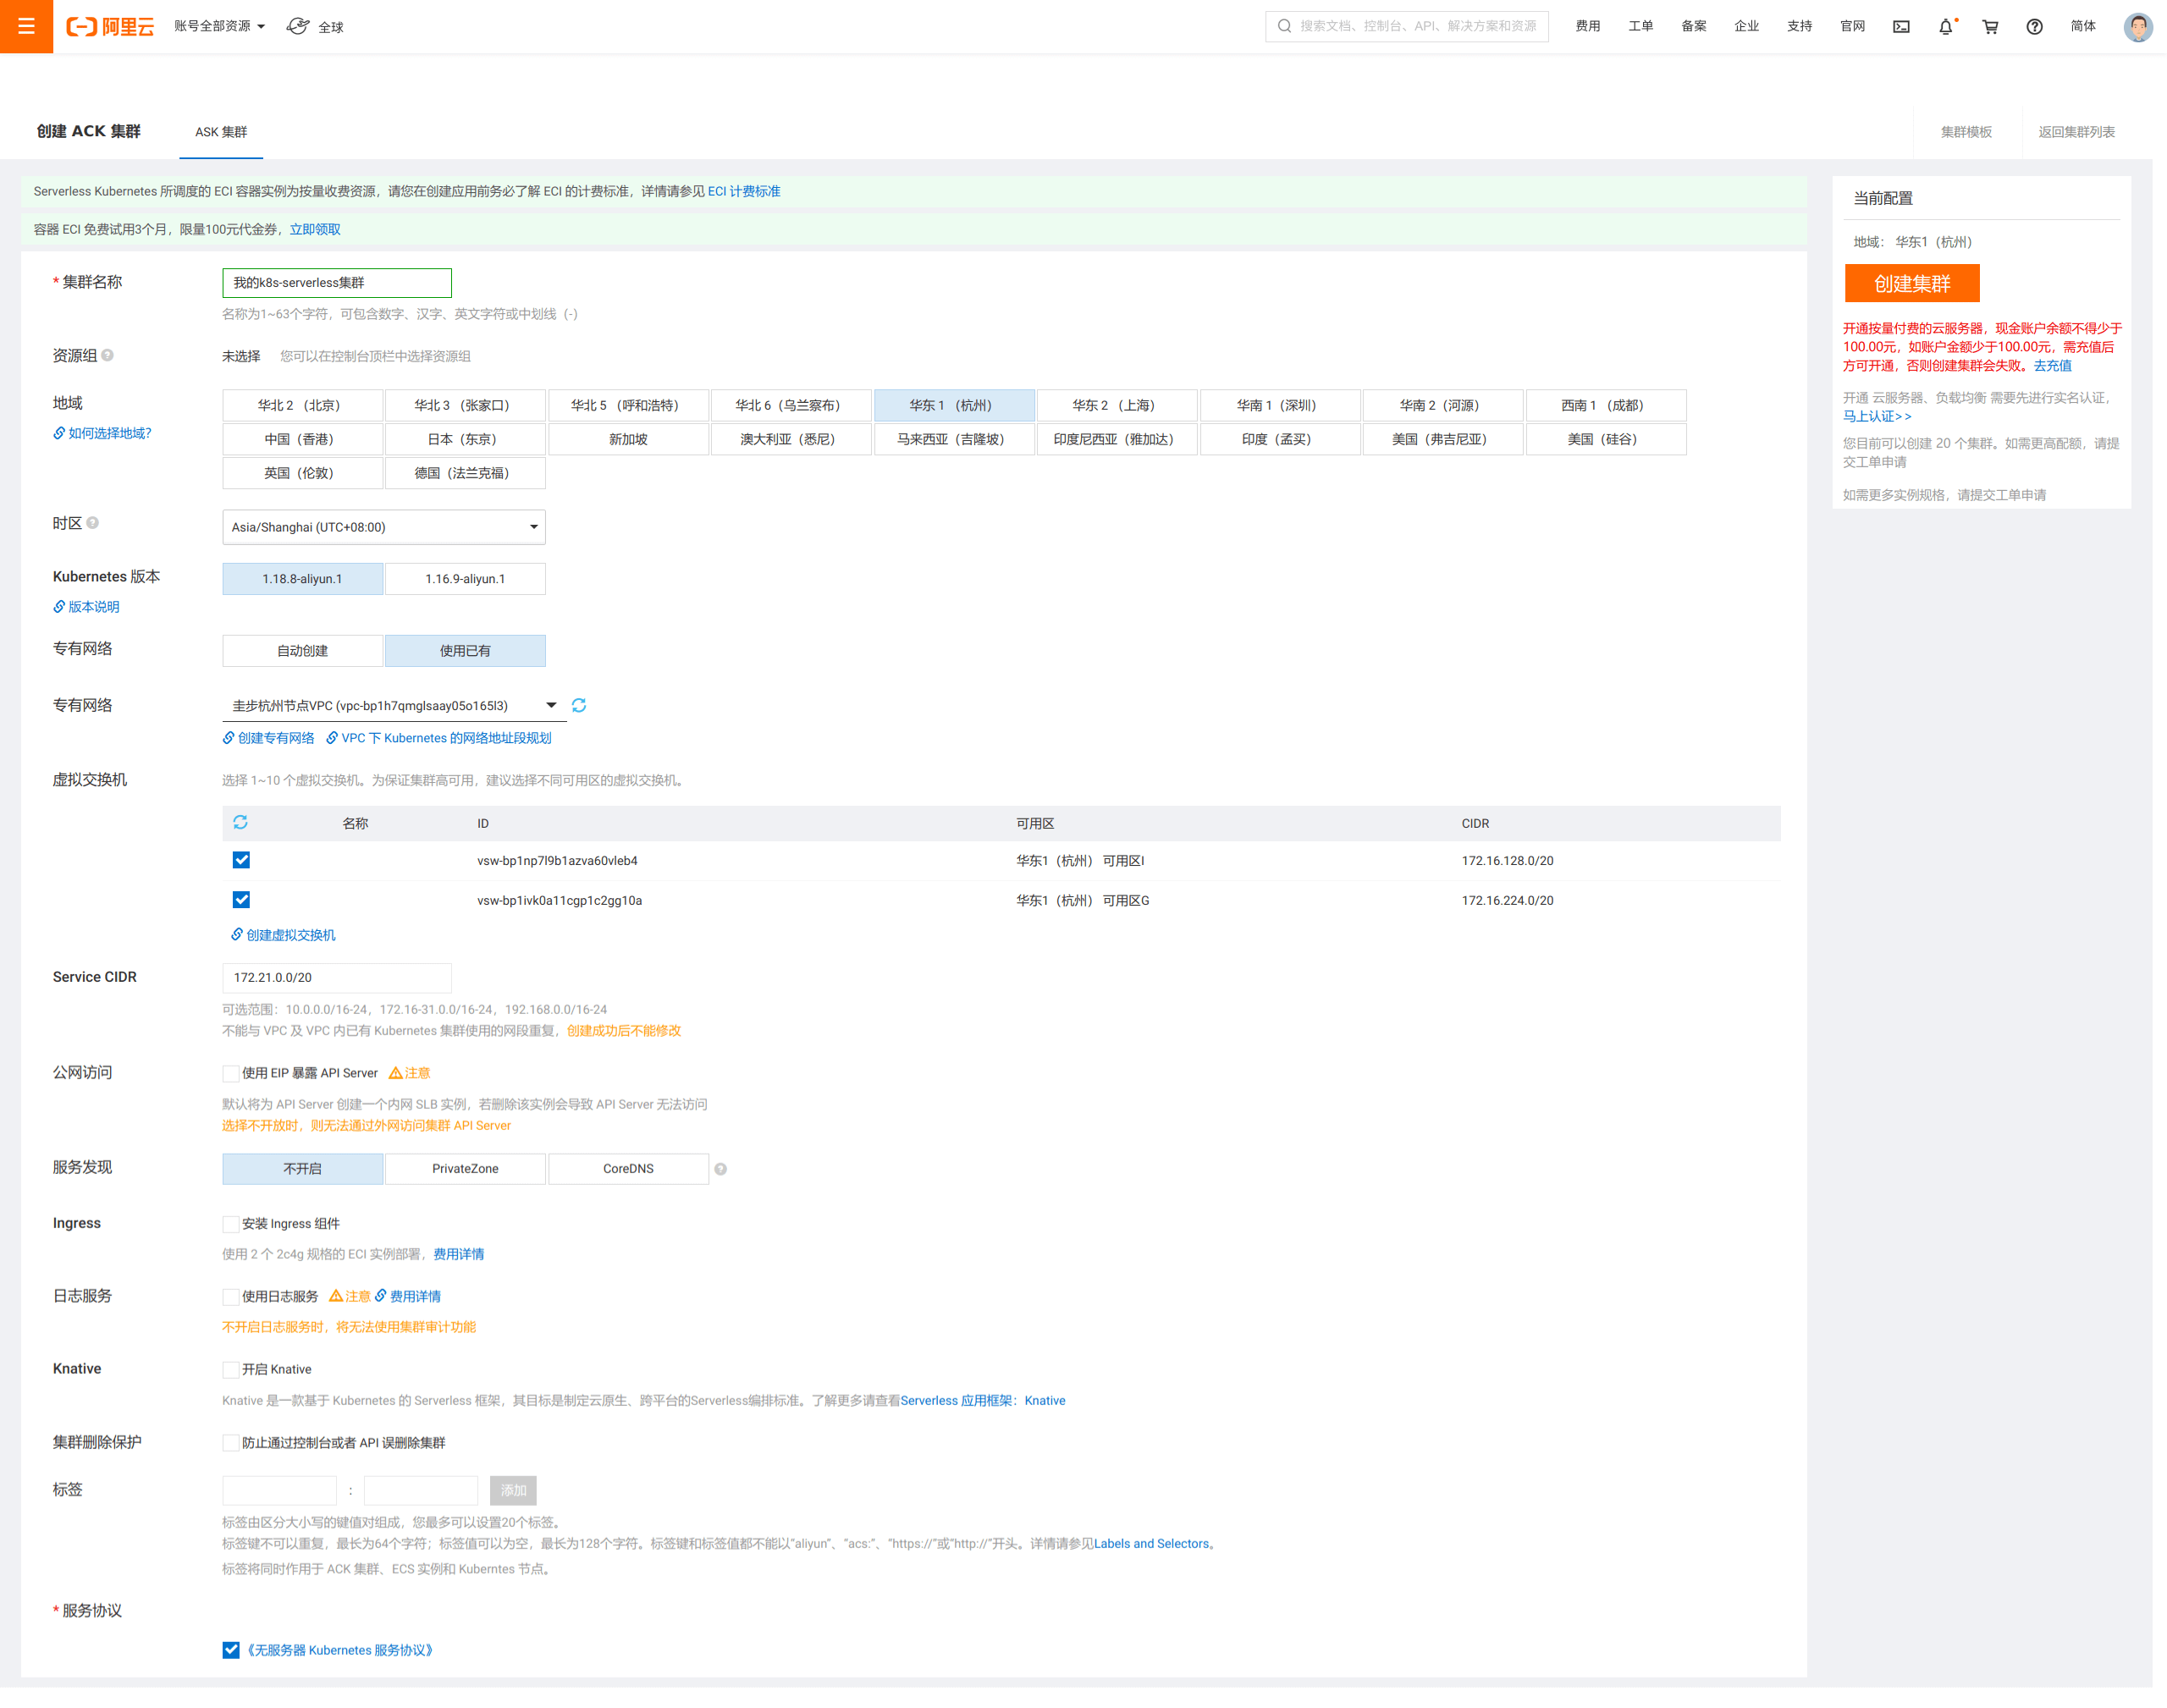This screenshot has width=2167, height=1708.
Task: Enable EIP exposure for API Server
Action: click(230, 1073)
